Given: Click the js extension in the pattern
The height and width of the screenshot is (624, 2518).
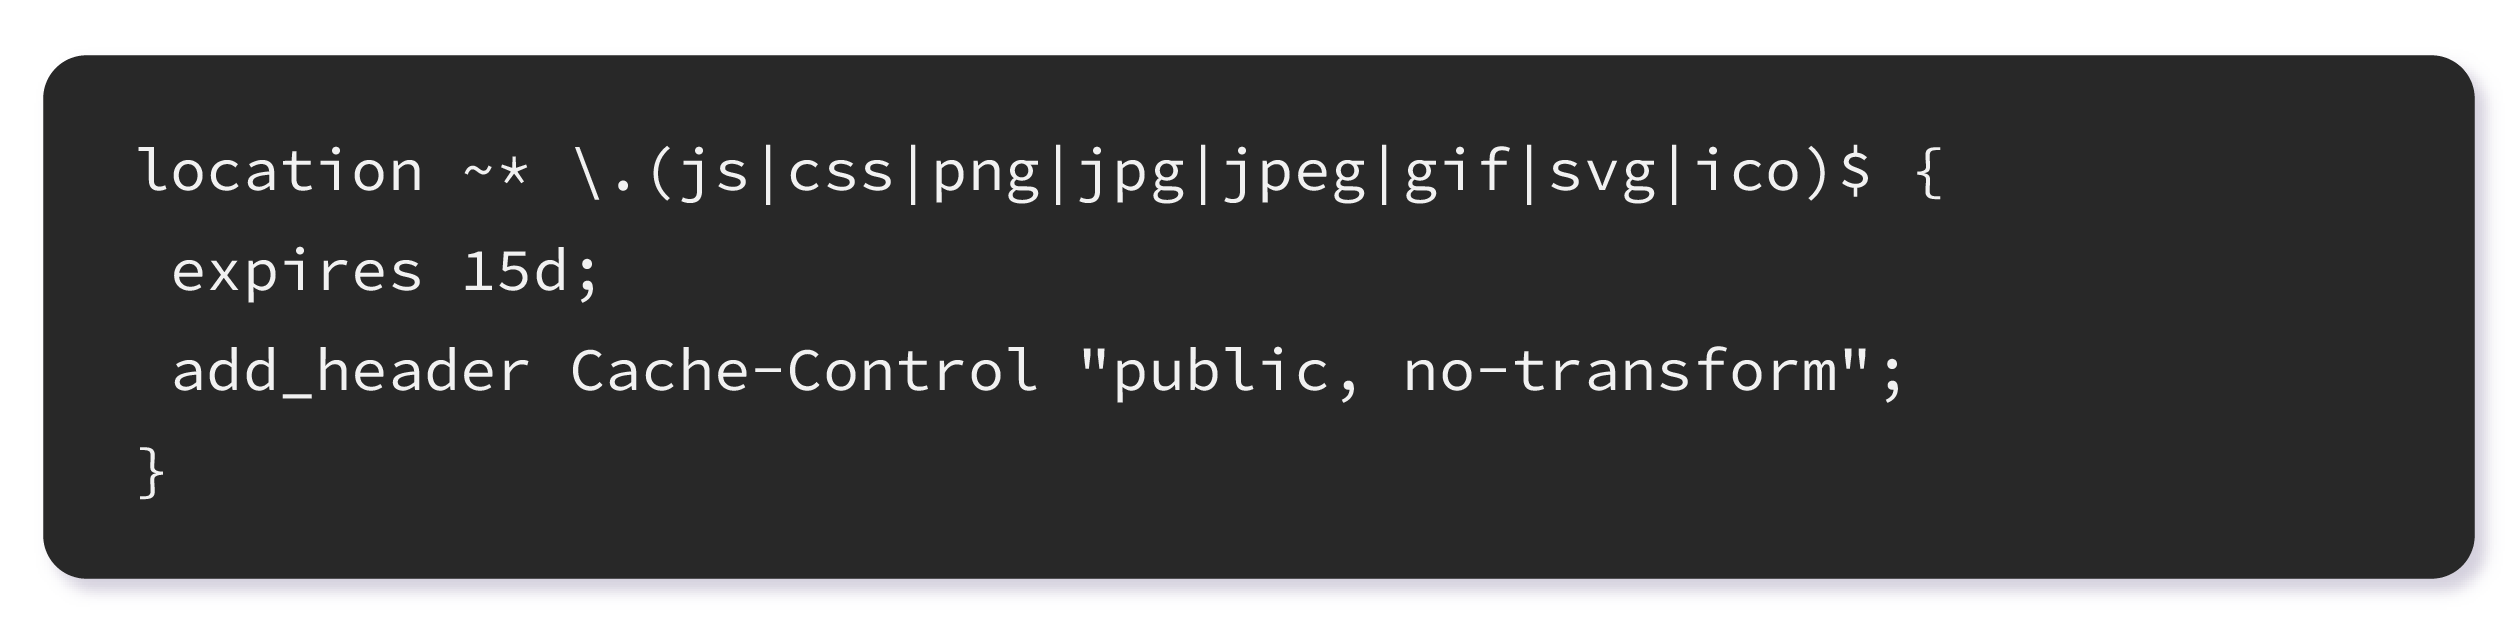Looking at the screenshot, I should coord(715,172).
